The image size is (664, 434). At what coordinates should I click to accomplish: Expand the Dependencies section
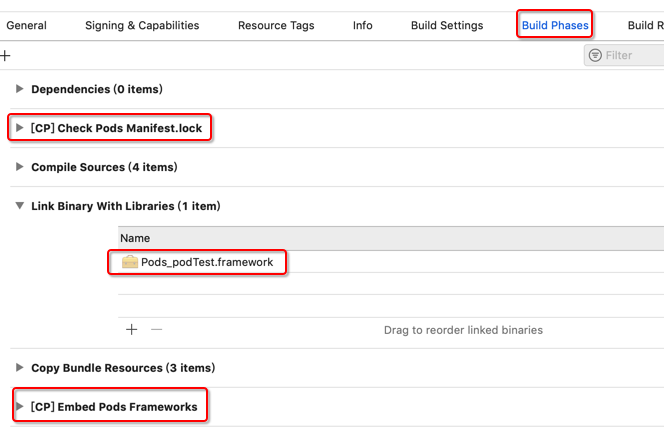pos(20,89)
